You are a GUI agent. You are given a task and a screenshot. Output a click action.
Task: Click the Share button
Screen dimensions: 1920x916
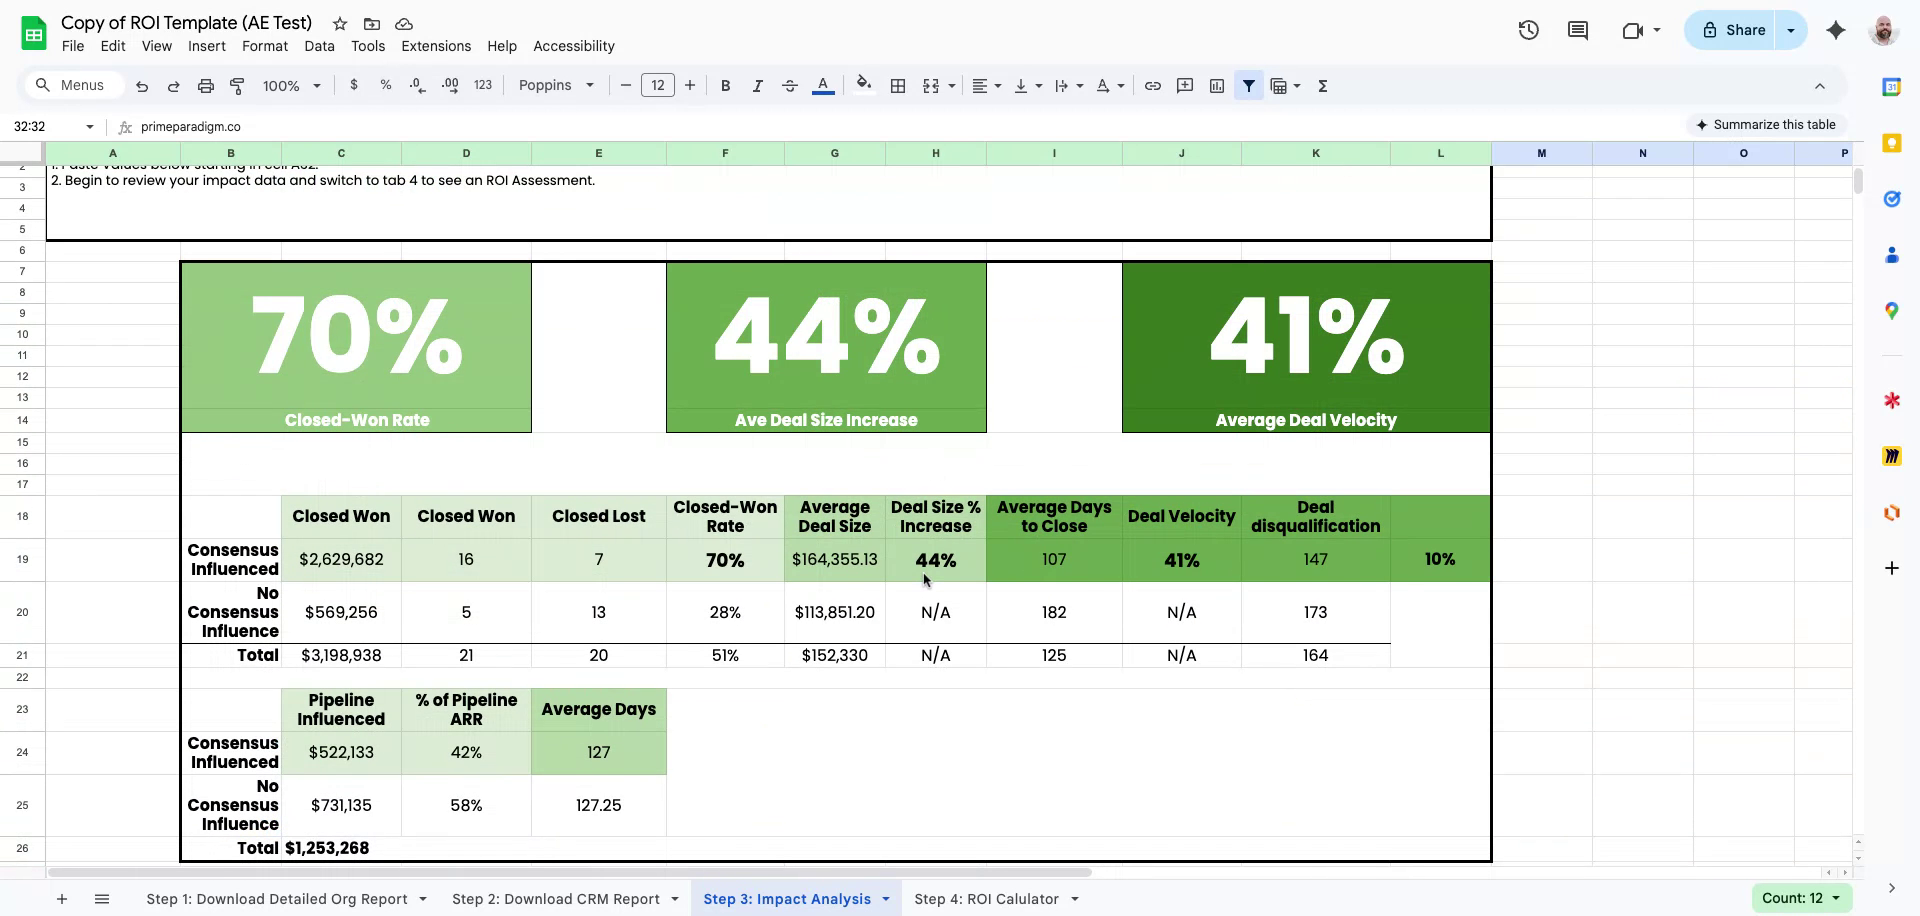[1734, 30]
